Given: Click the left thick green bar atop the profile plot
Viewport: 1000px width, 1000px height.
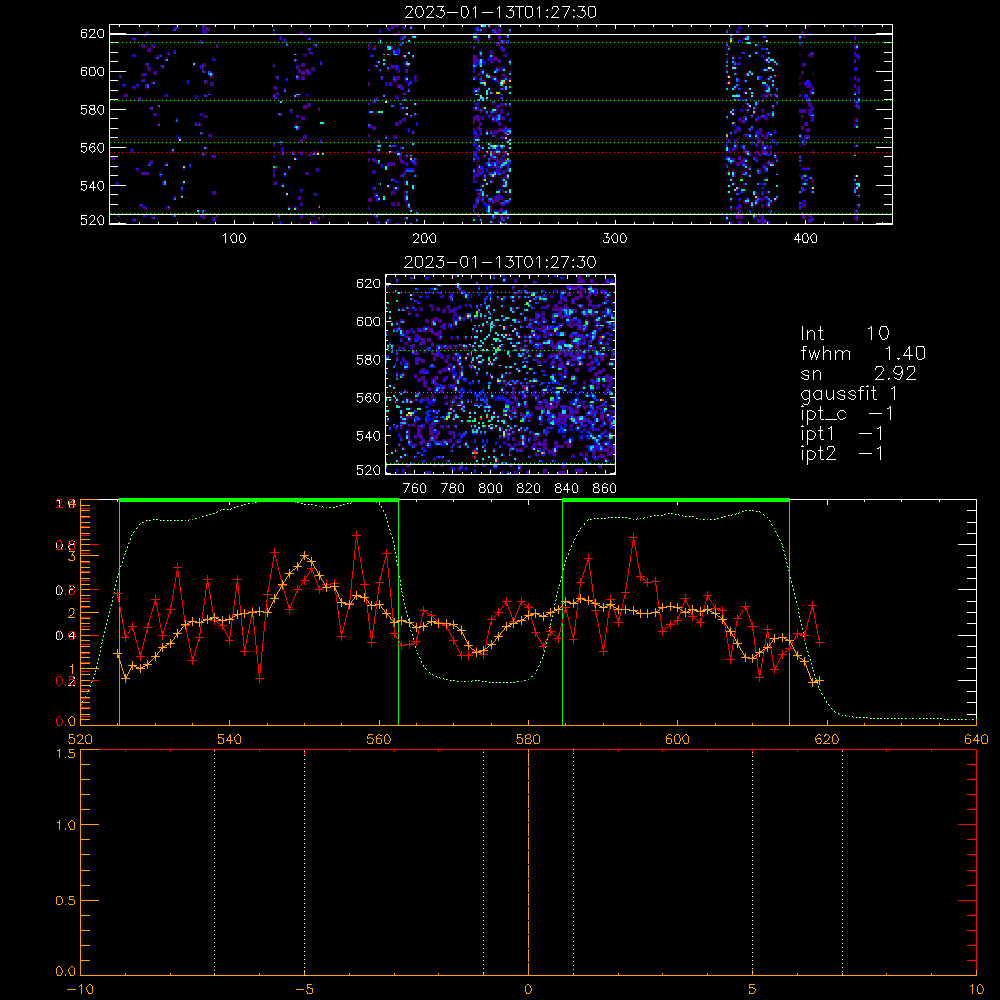Looking at the screenshot, I should (x=259, y=500).
